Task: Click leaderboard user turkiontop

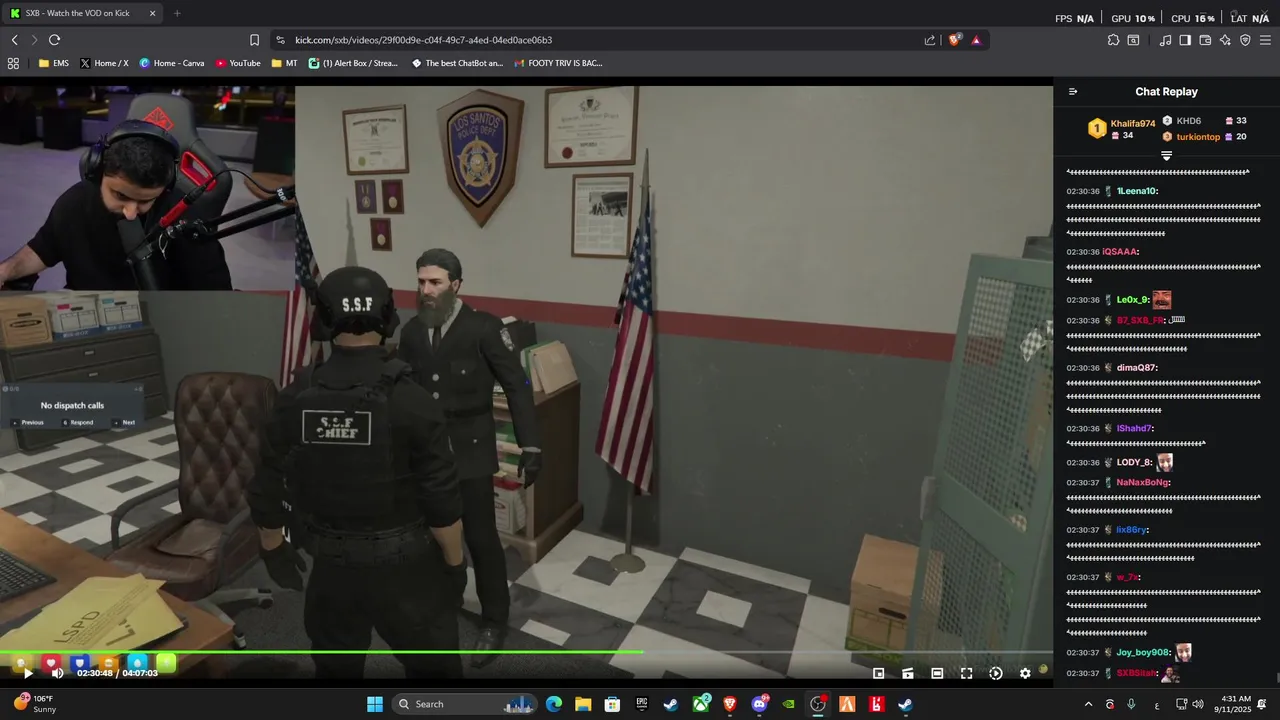Action: (1198, 137)
